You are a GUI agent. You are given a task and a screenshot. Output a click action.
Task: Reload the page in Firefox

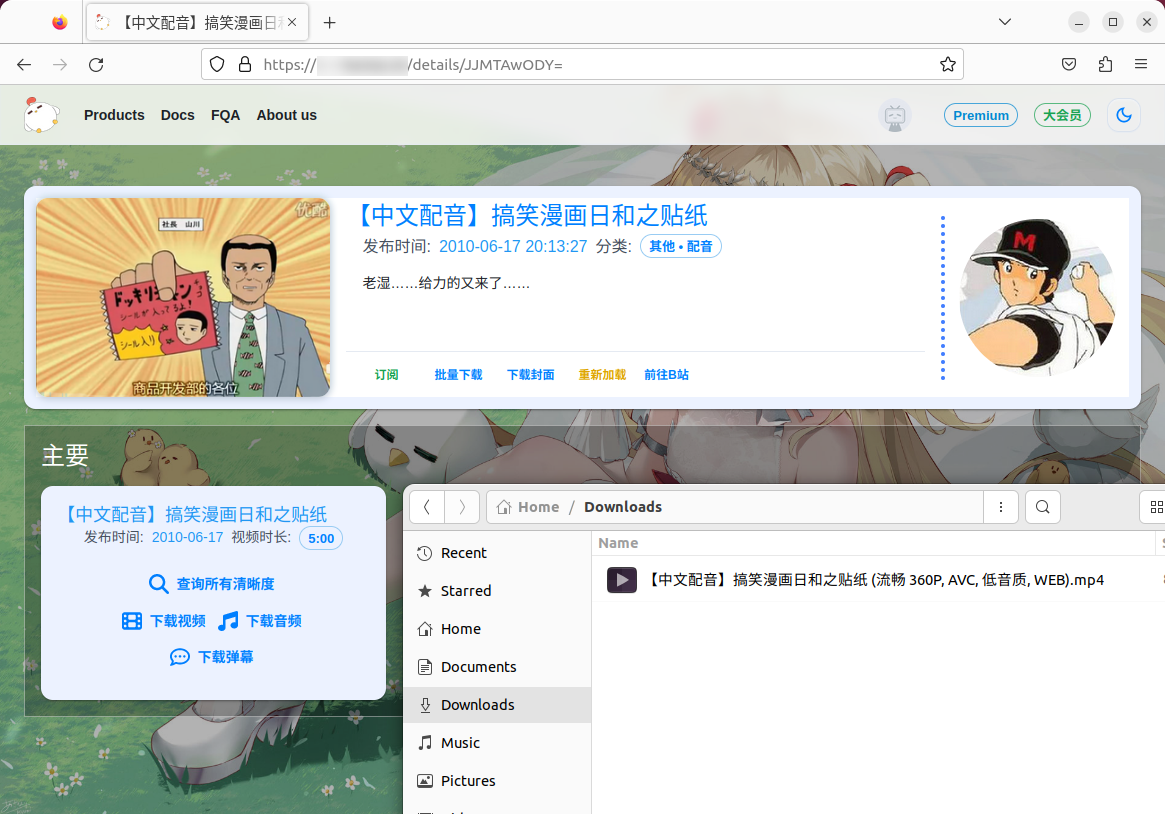96,65
